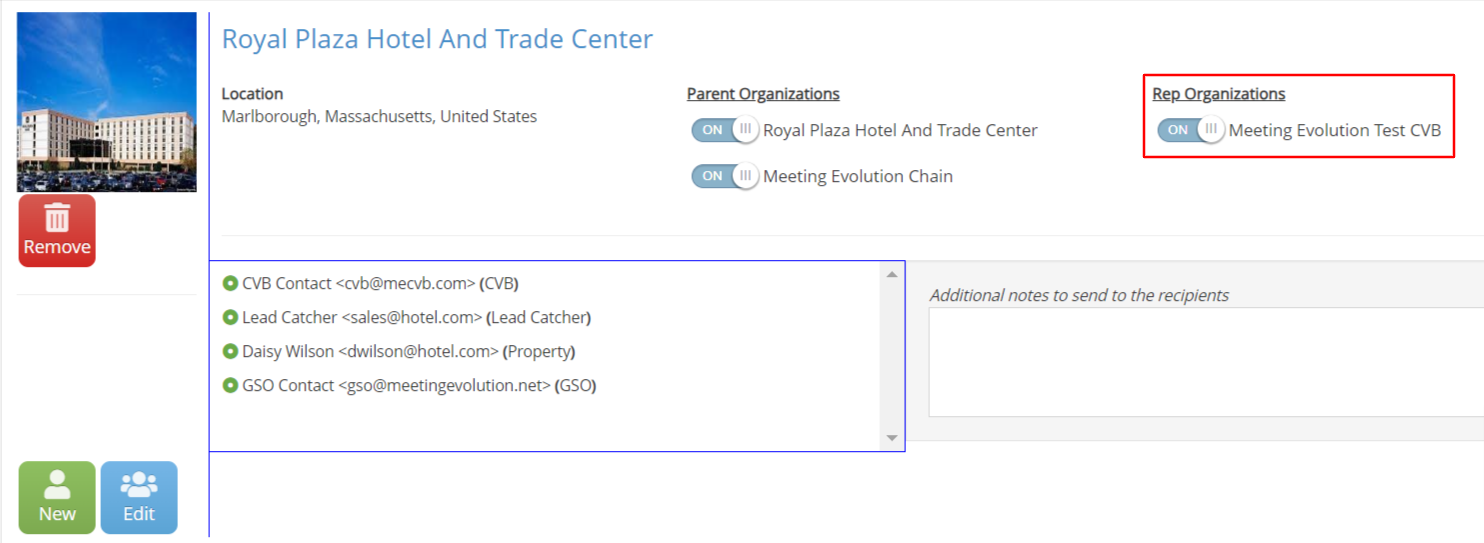The image size is (1484, 543).
Task: Click the red Remove trash button
Action: (57, 231)
